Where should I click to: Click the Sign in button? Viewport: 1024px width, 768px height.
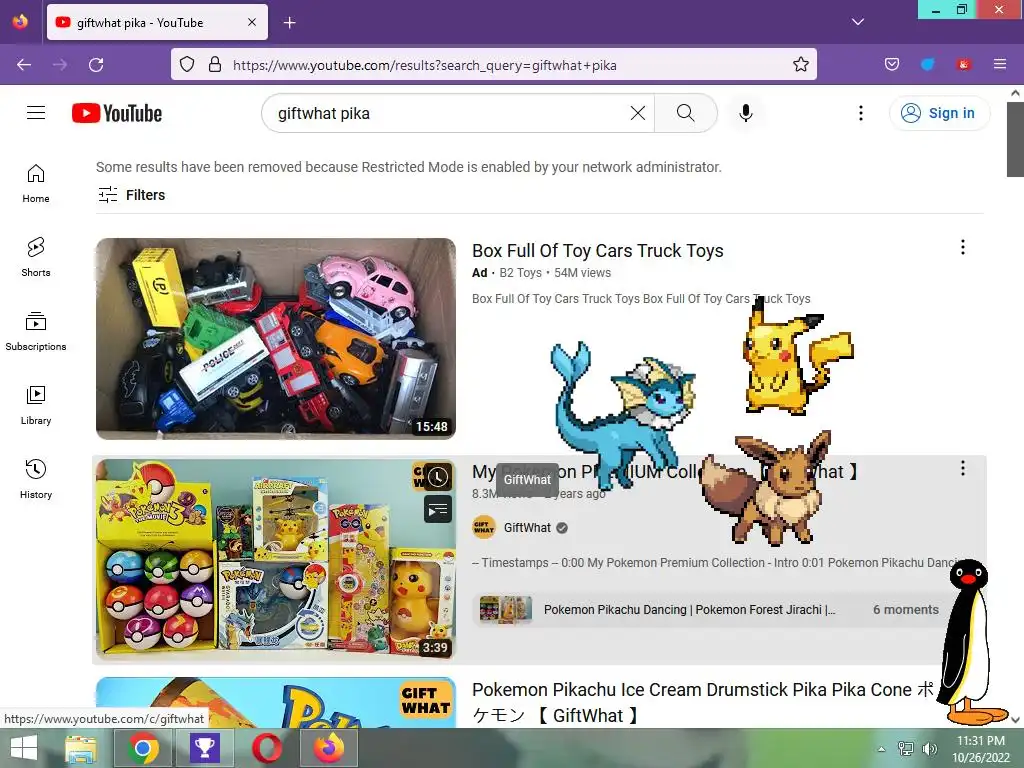tap(939, 113)
